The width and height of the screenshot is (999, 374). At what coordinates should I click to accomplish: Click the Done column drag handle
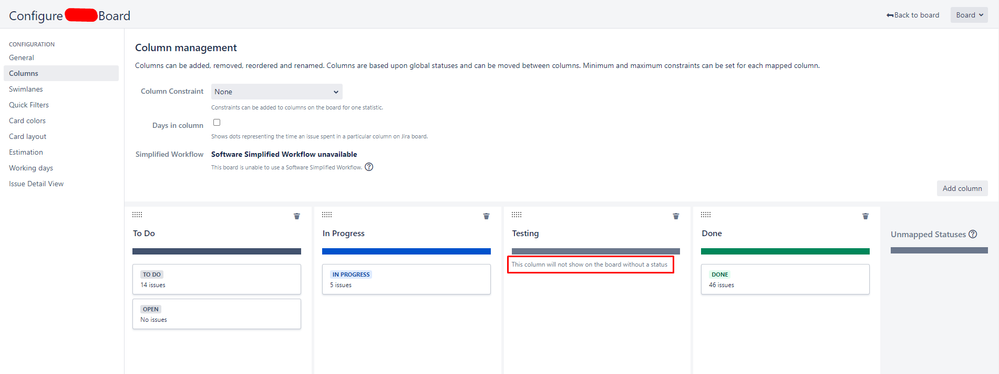[706, 215]
